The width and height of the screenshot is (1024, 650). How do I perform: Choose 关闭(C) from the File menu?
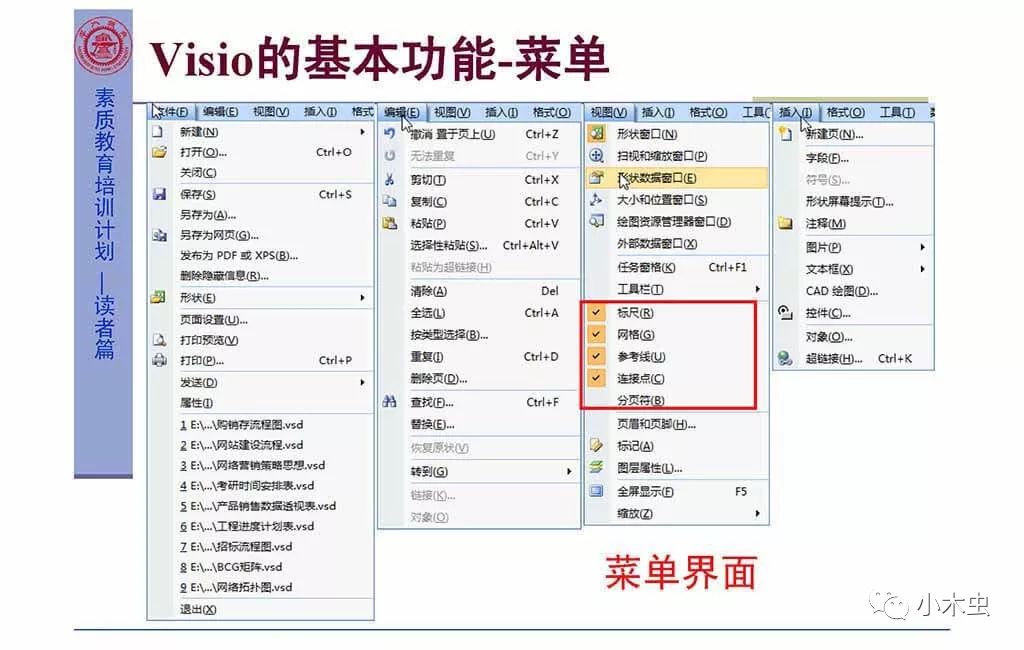(198, 172)
